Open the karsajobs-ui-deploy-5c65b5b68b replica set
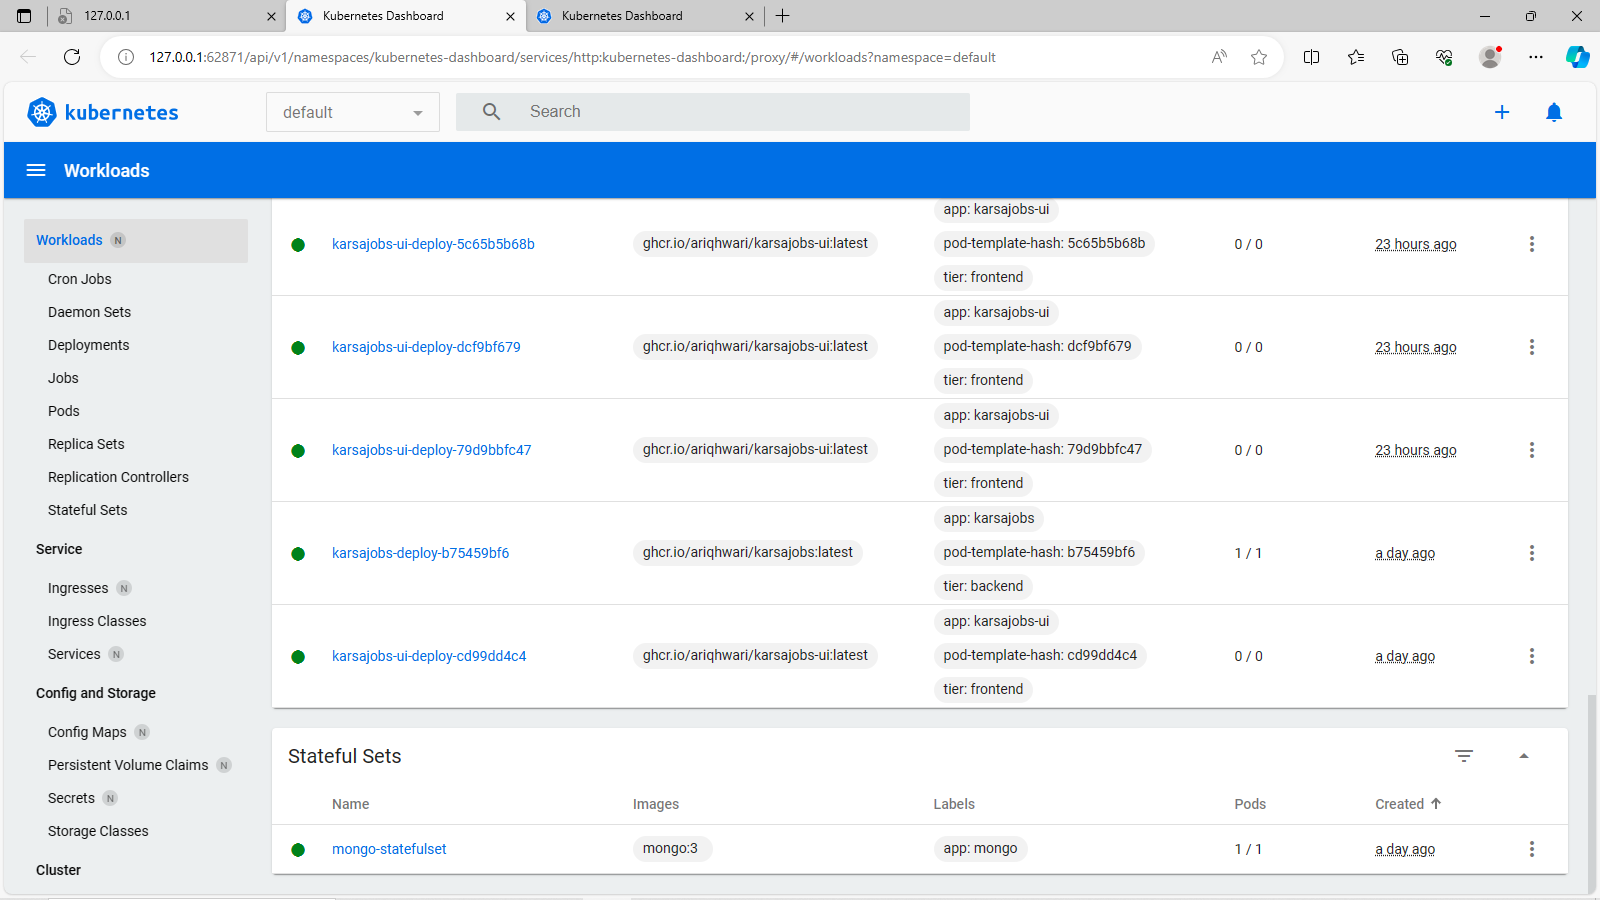 pos(433,244)
